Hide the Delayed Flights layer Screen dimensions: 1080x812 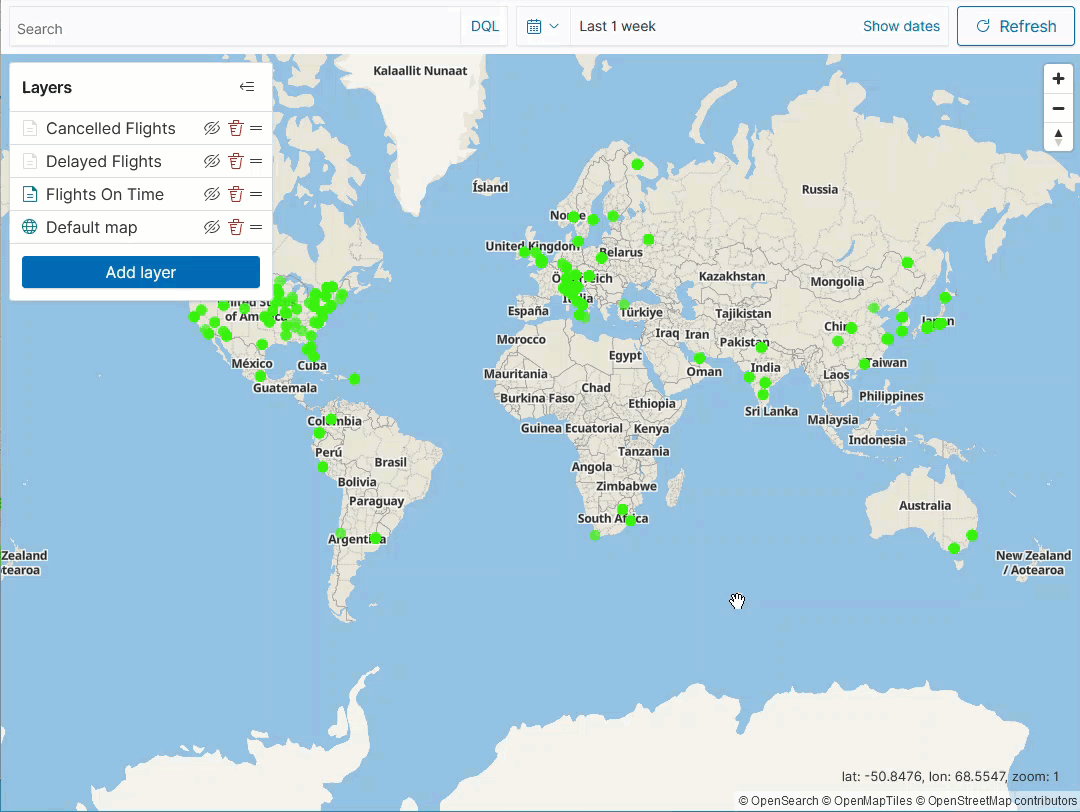pos(211,161)
